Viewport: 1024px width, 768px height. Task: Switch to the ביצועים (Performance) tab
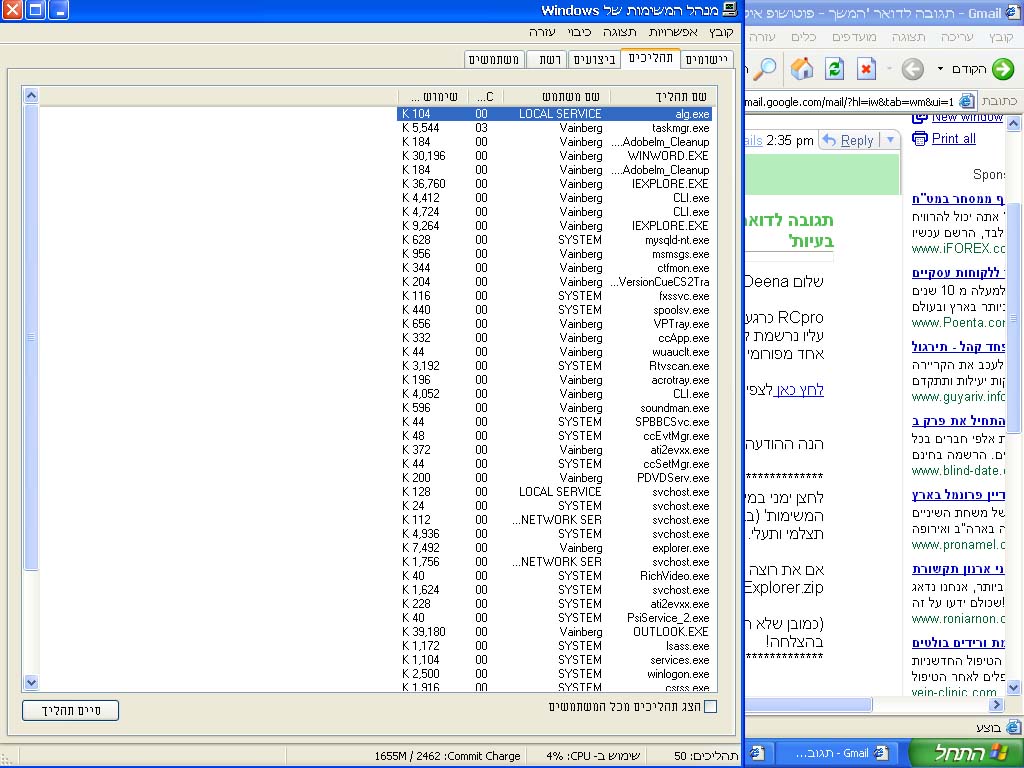tap(594, 60)
